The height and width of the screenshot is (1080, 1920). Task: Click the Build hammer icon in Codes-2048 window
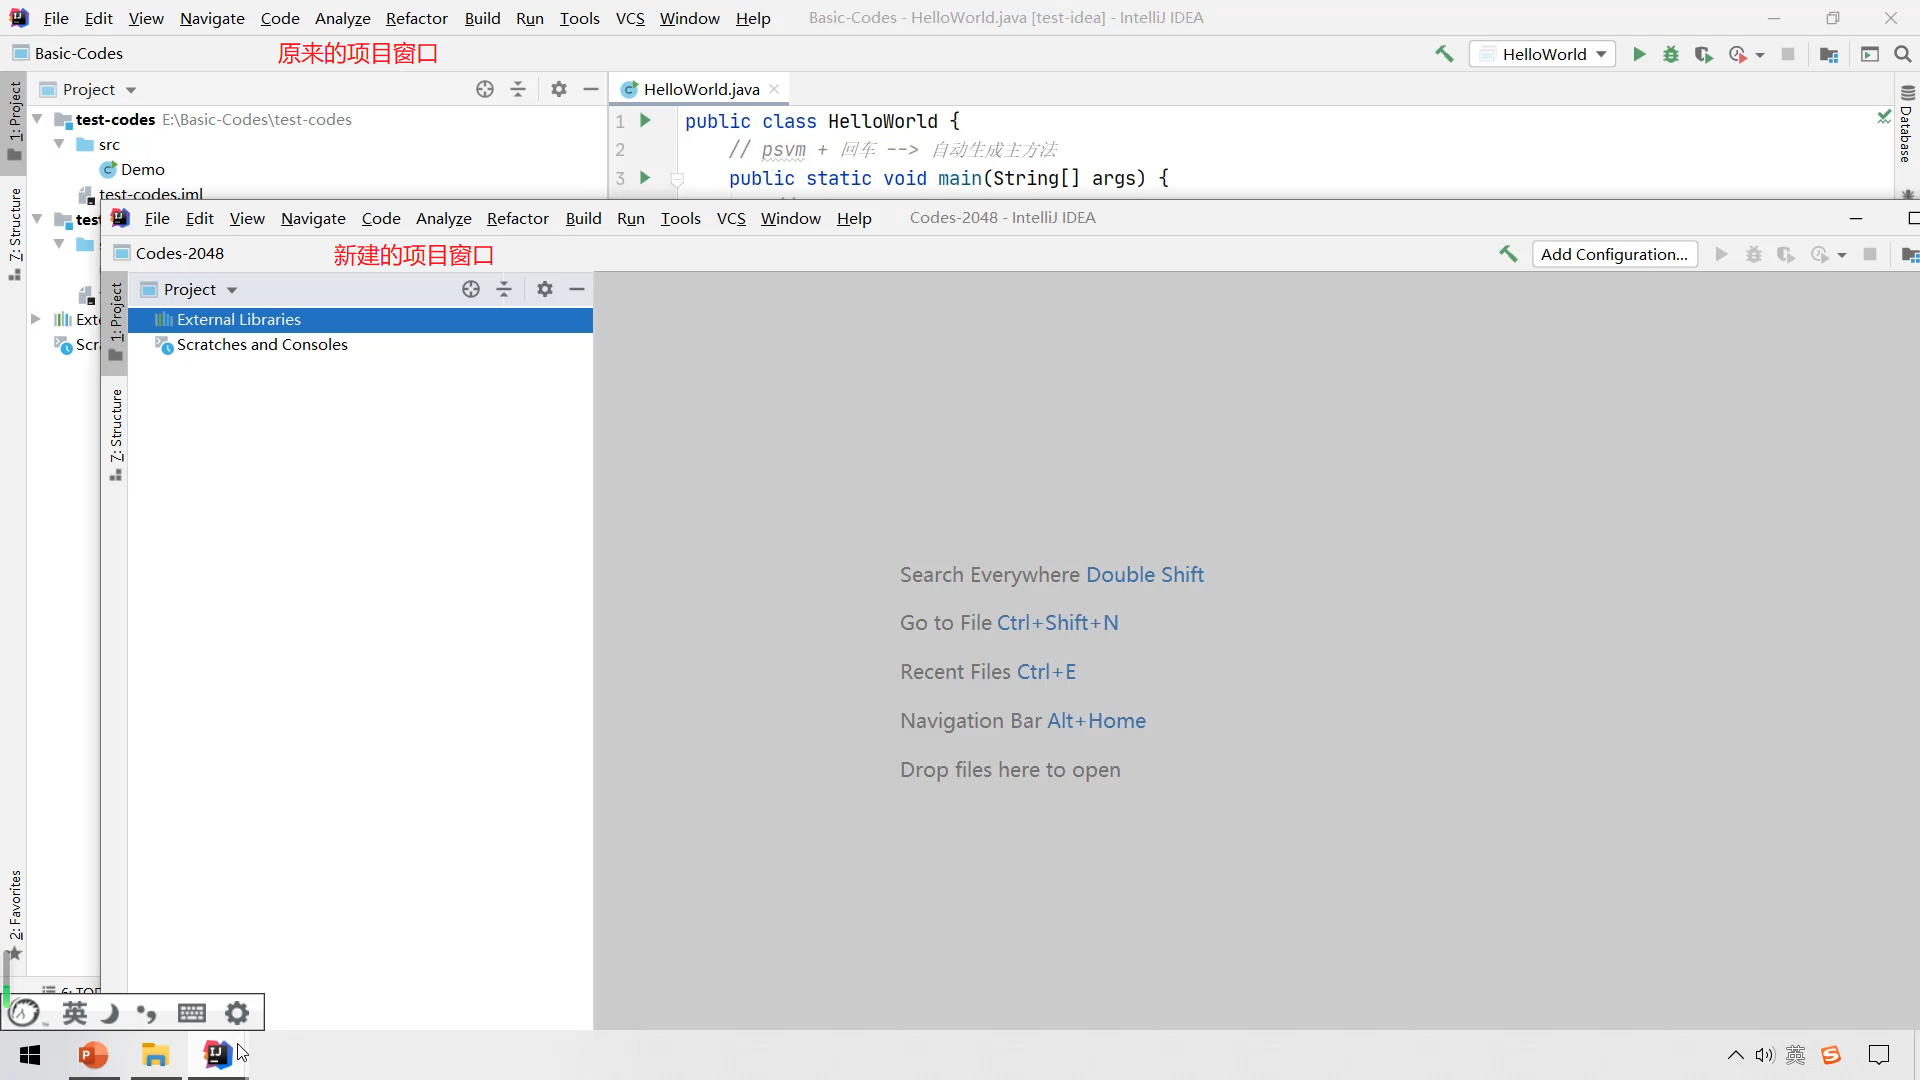point(1508,254)
